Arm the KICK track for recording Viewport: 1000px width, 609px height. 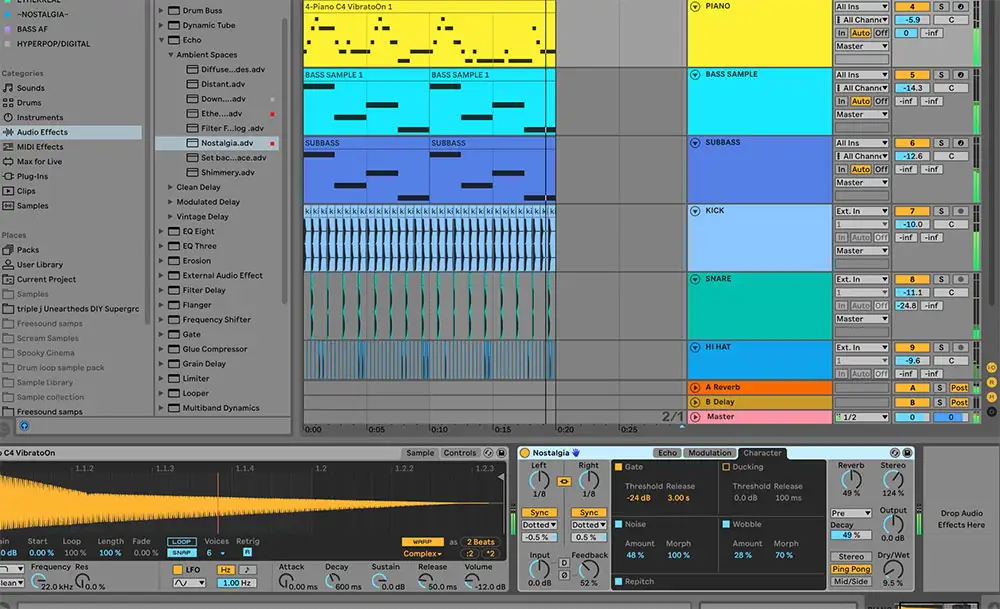tap(961, 211)
